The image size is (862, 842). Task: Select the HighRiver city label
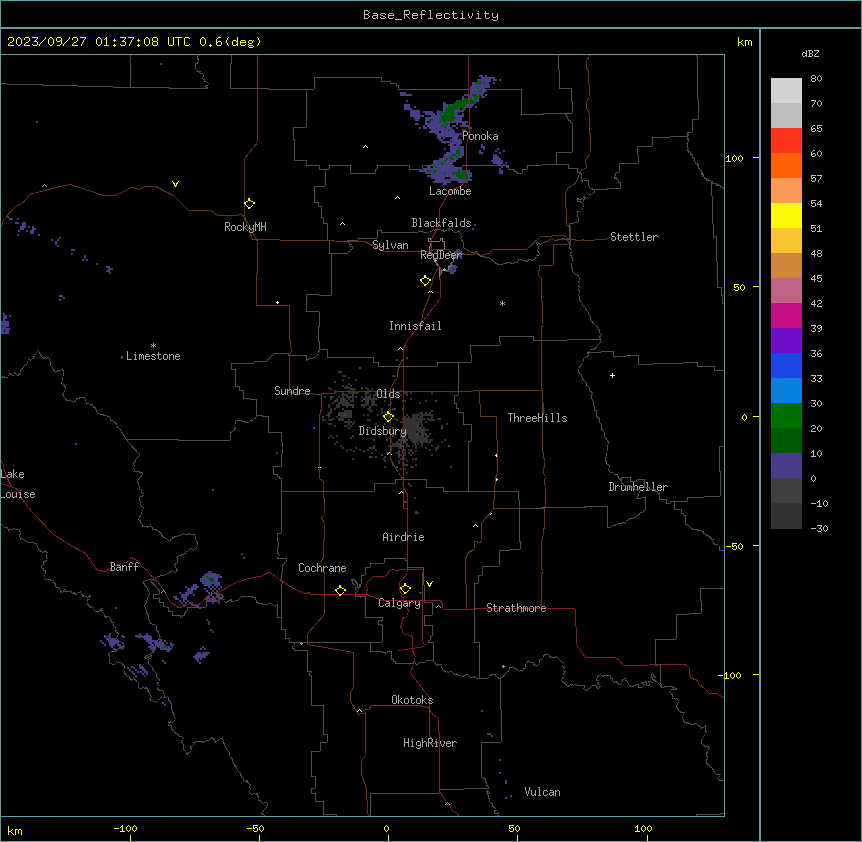click(430, 743)
